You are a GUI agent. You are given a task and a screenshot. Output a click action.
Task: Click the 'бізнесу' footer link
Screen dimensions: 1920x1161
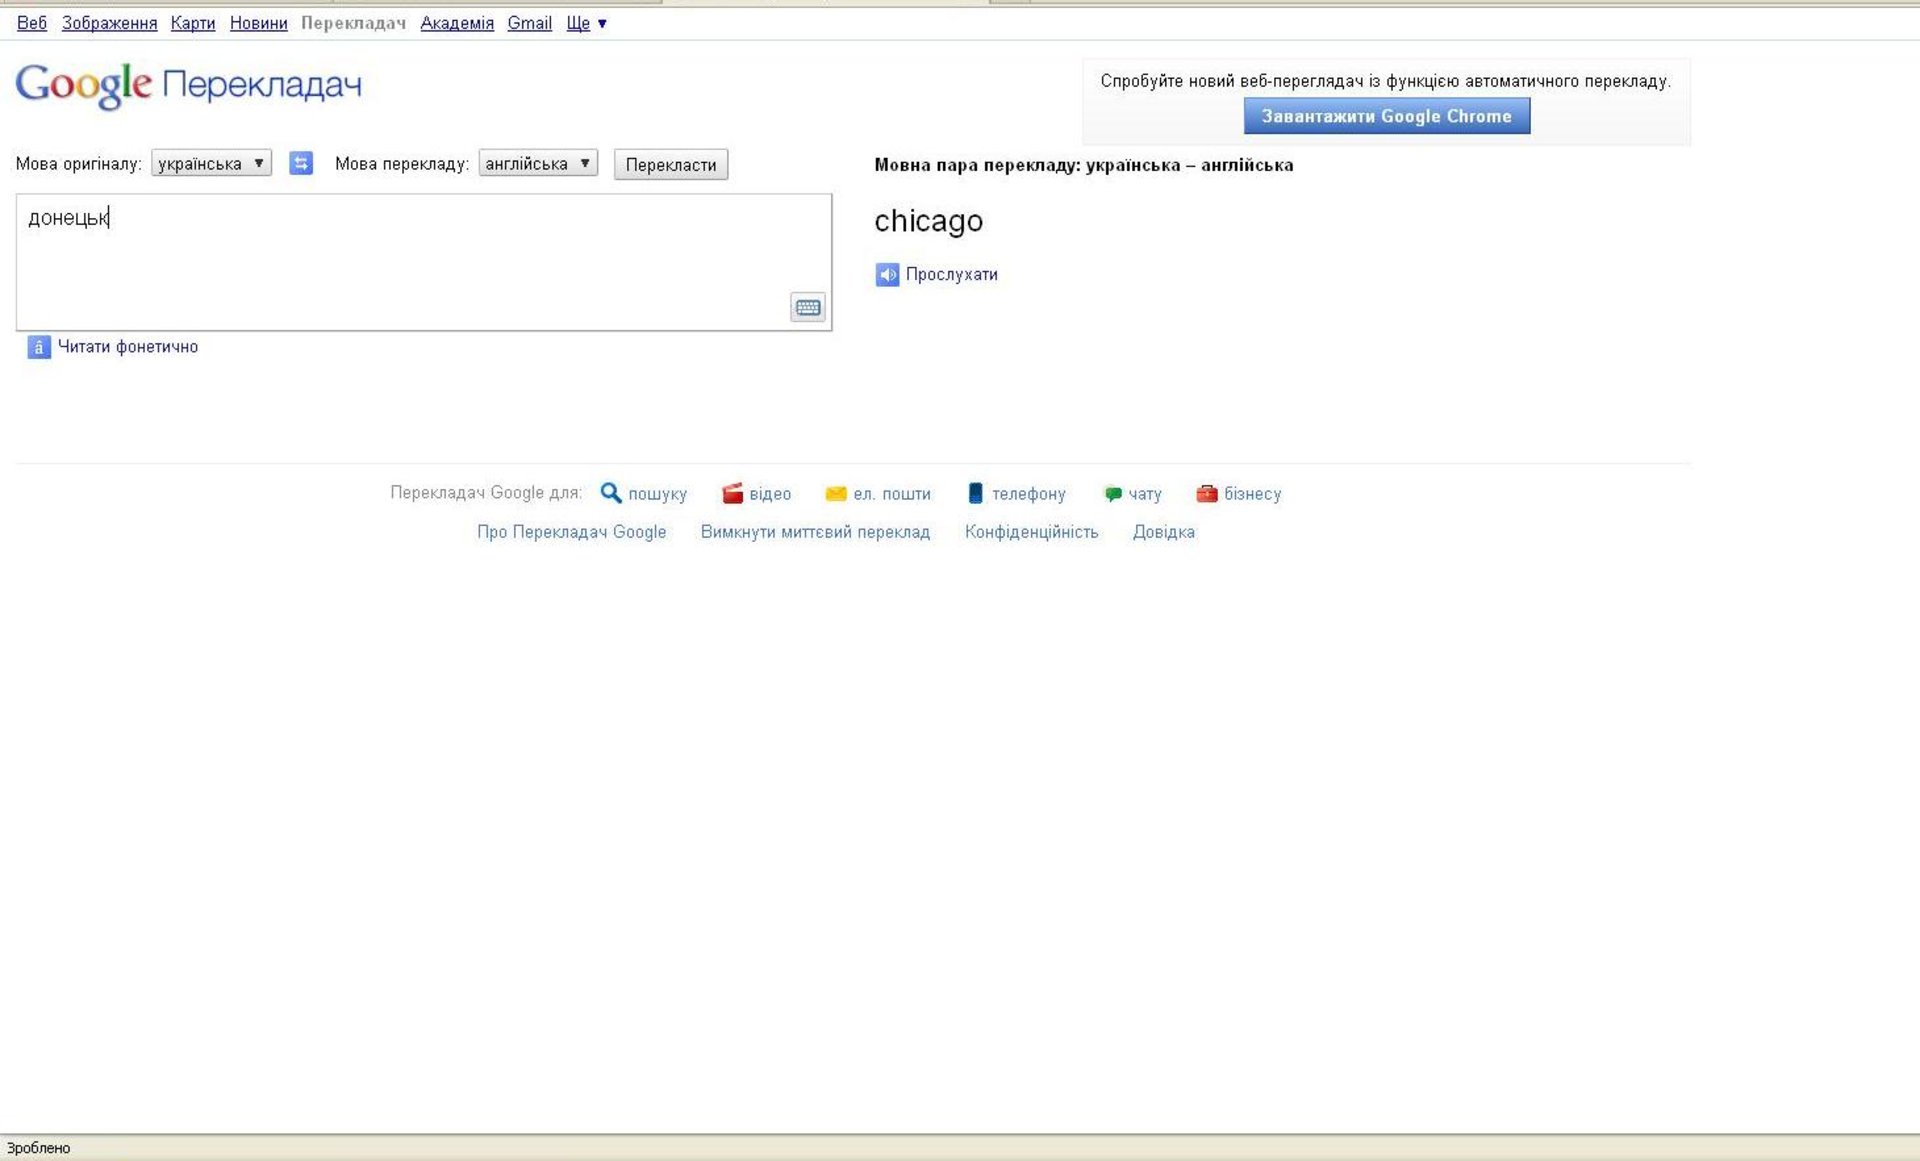1253,494
